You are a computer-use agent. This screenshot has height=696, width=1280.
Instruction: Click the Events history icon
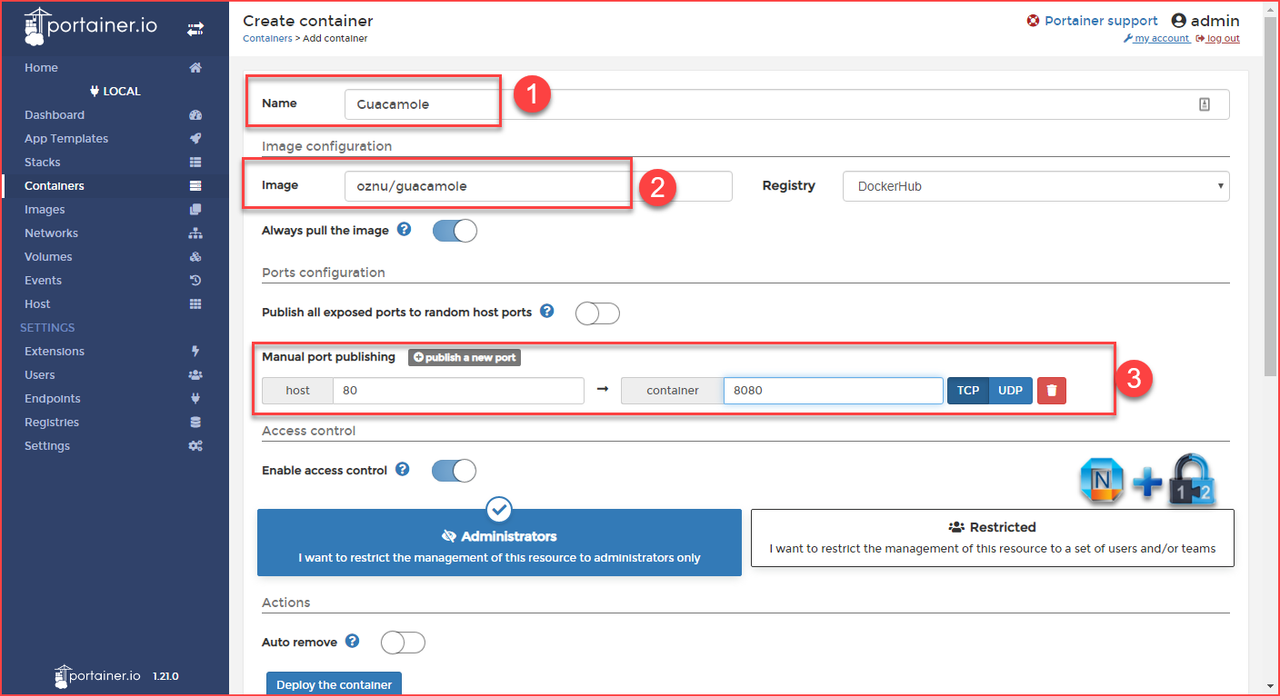pyautogui.click(x=196, y=281)
